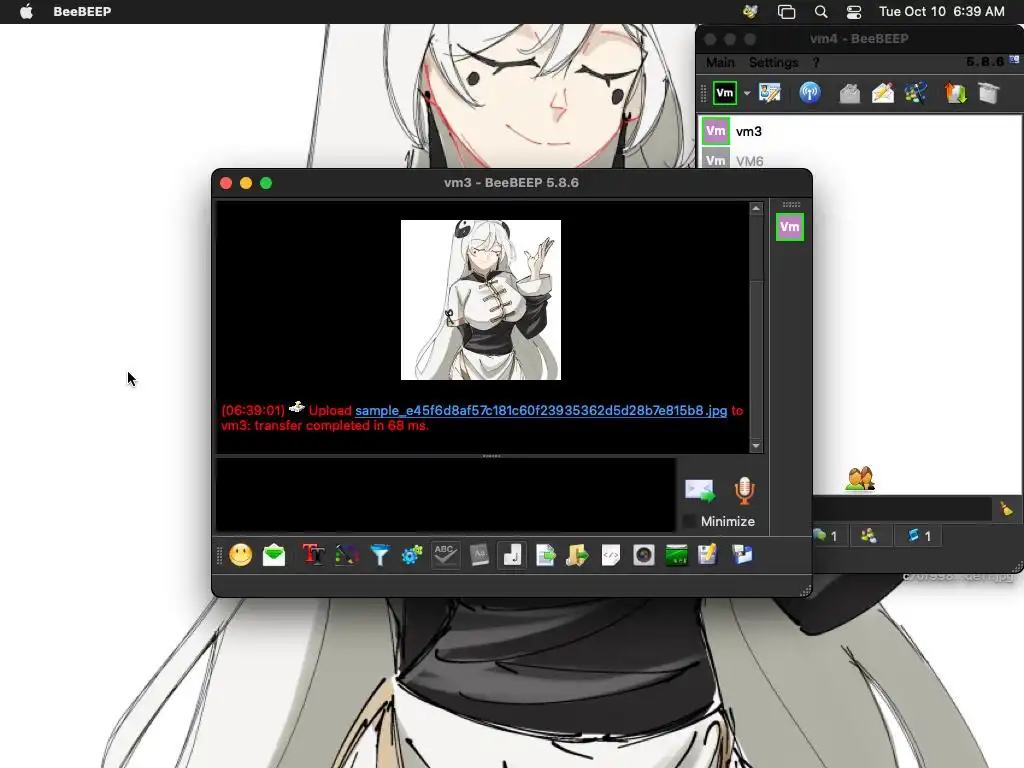1024x768 pixels.
Task: Click the voice message microphone icon
Action: (x=744, y=490)
